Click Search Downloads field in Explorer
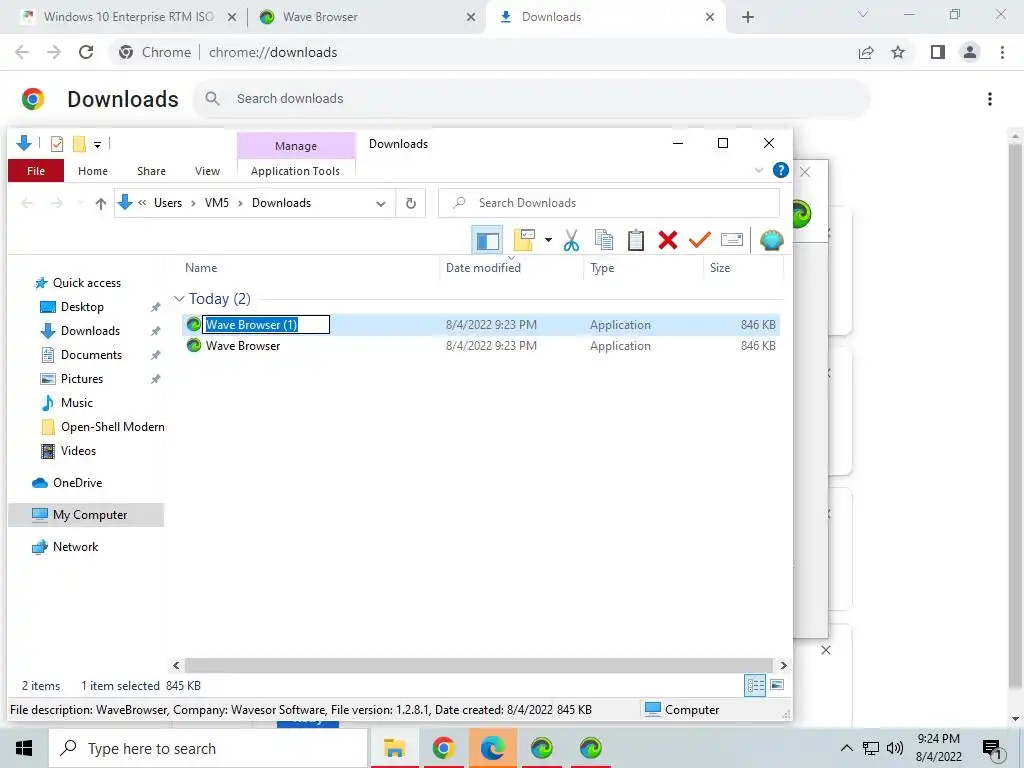Image resolution: width=1024 pixels, height=768 pixels. point(609,203)
